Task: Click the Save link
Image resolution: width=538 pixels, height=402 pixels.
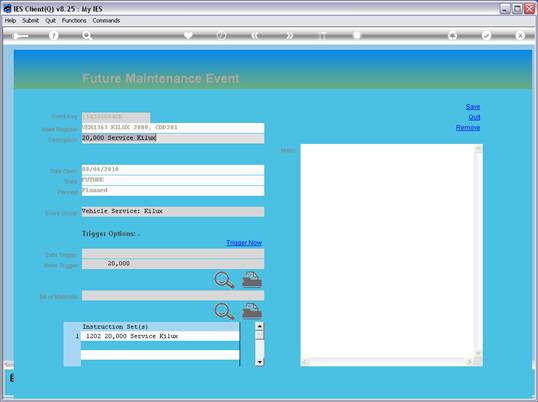Action: 473,107
